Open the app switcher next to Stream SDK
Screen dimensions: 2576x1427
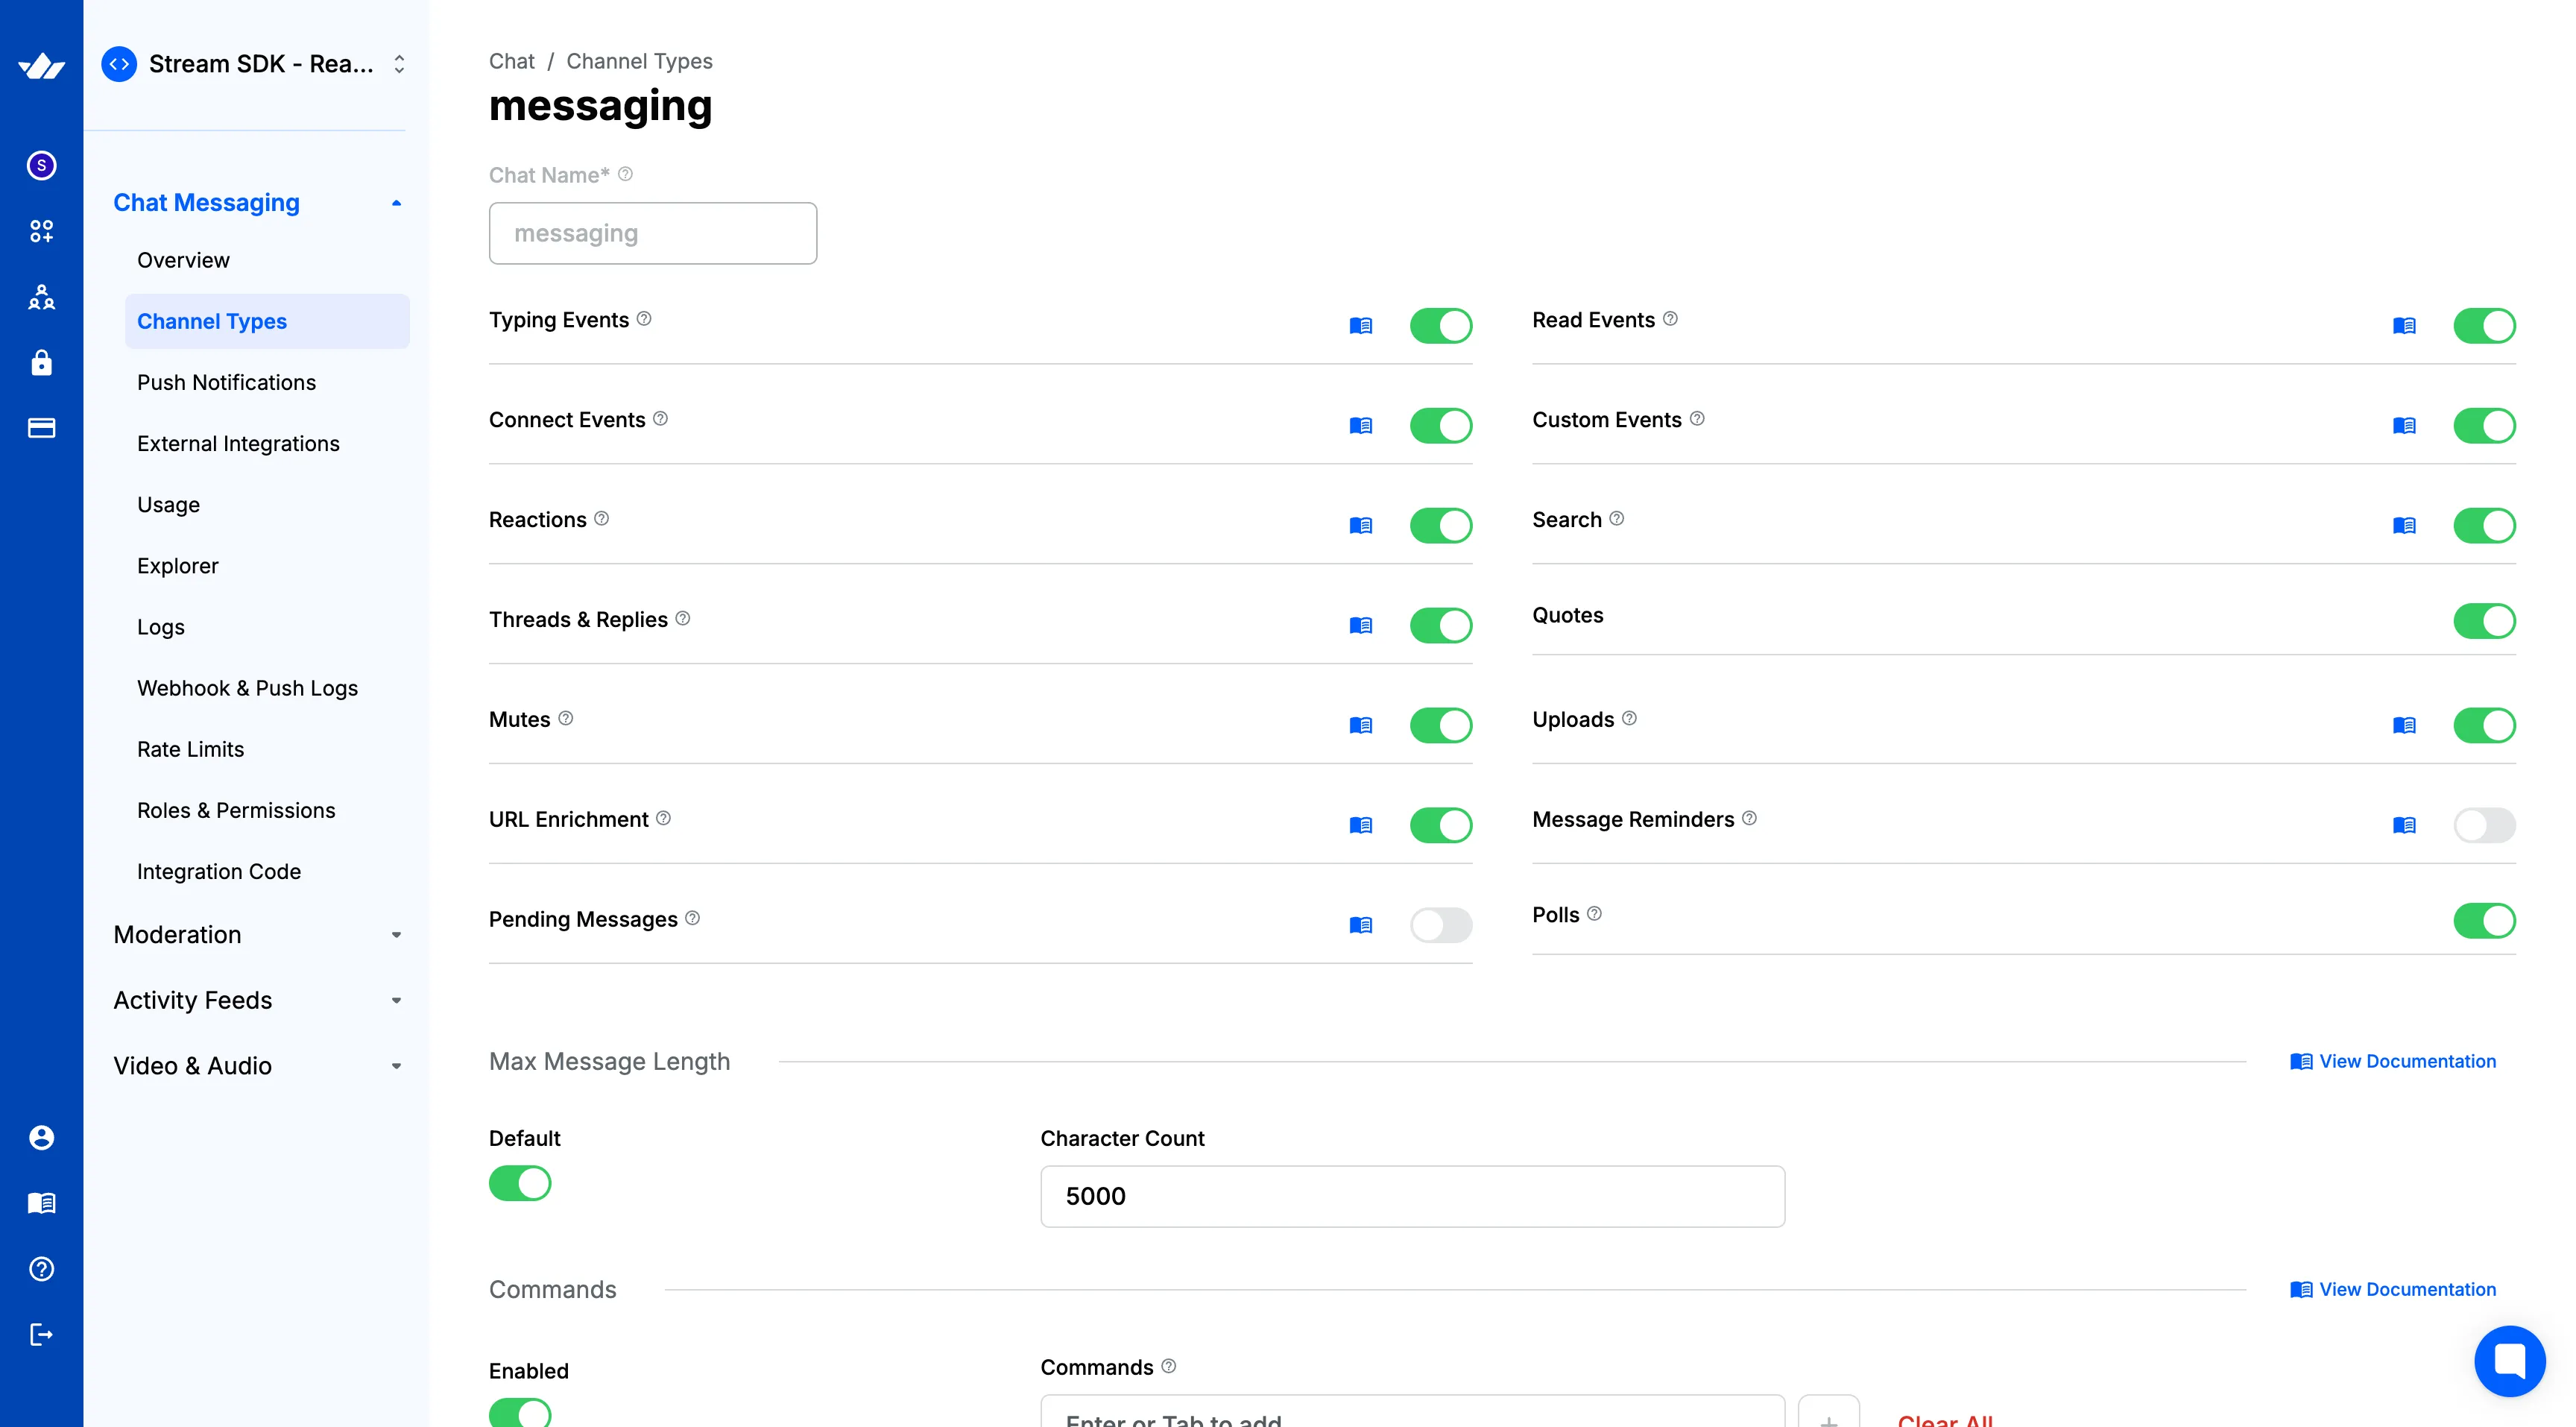click(397, 63)
